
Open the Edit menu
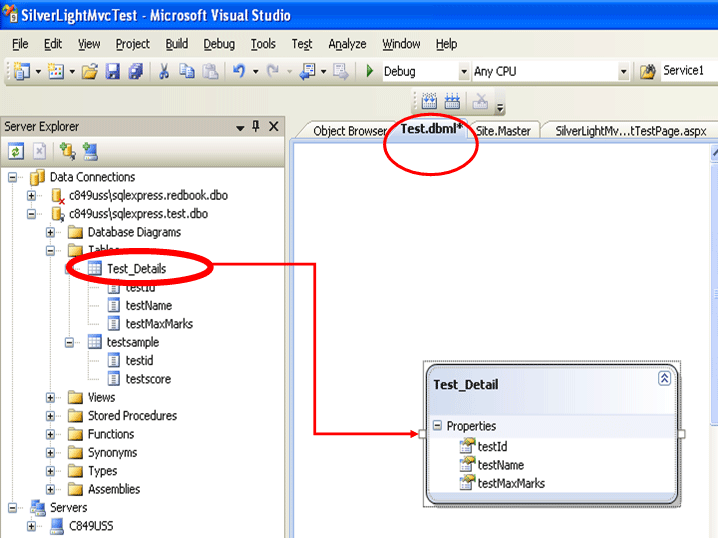point(53,44)
